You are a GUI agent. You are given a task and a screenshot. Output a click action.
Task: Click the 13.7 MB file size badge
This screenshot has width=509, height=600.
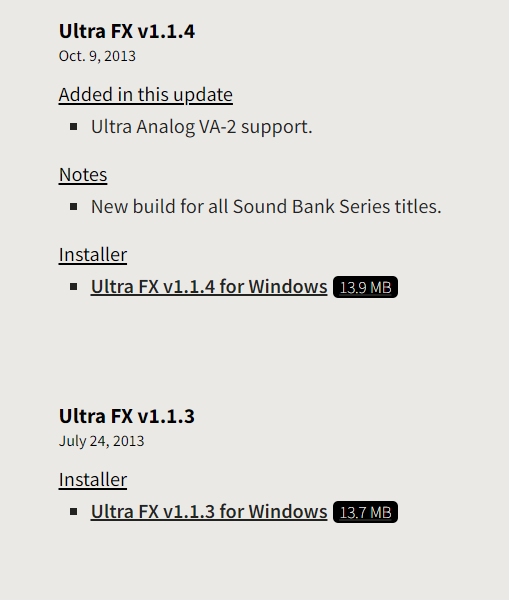pyautogui.click(x=365, y=512)
